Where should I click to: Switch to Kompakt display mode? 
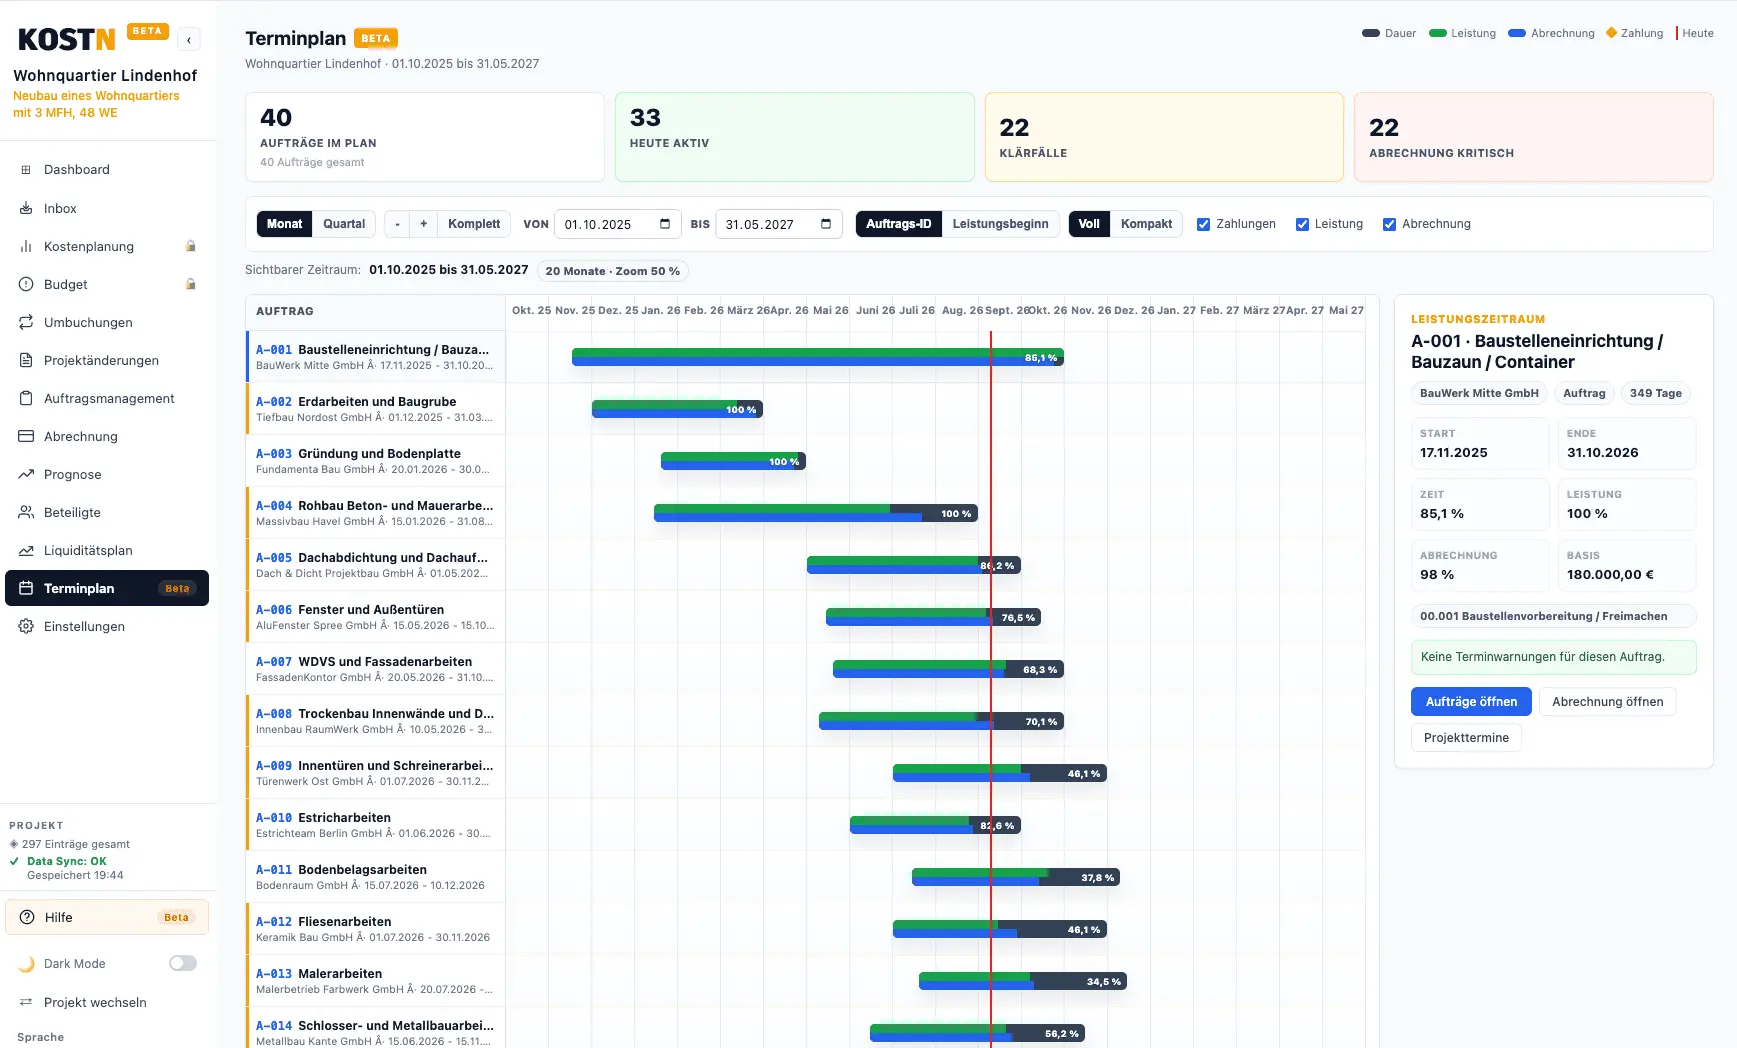click(x=1146, y=224)
